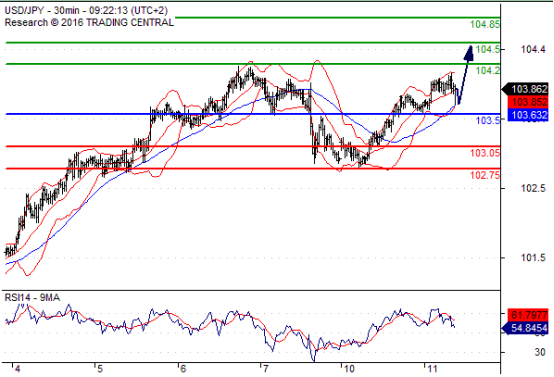Click the red 103.05 support label

point(485,153)
